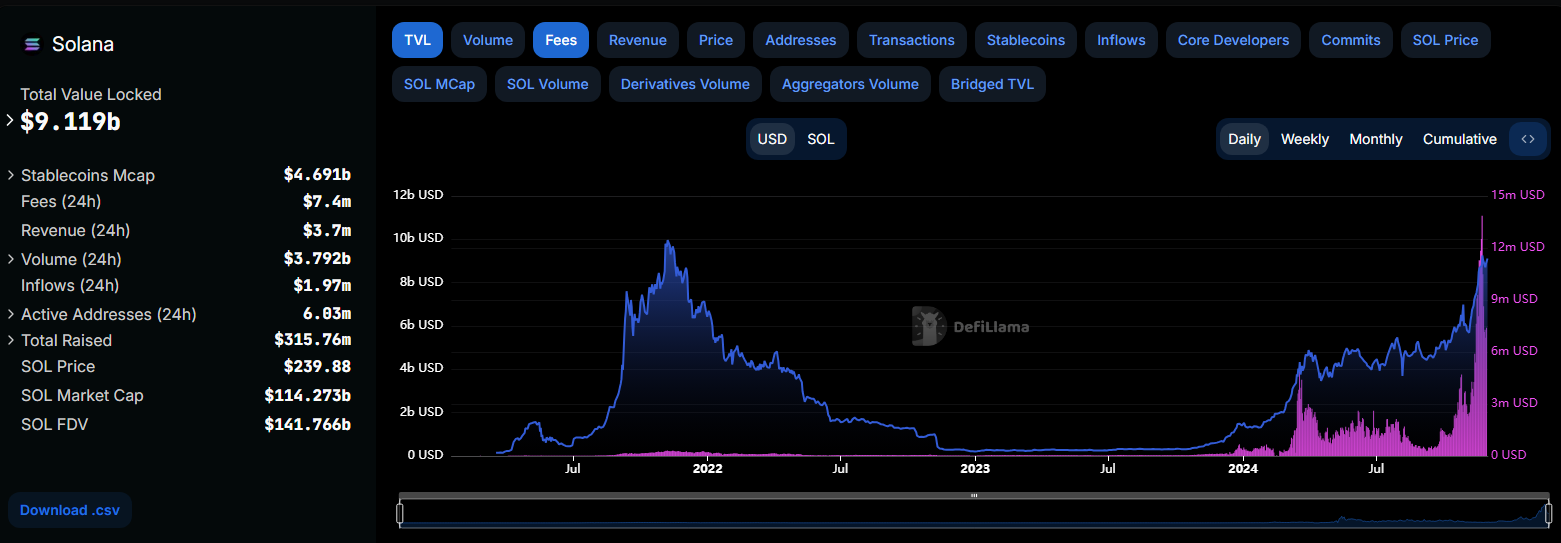Download the .csv data file
Viewport: 1561px width, 543px height.
click(x=70, y=510)
